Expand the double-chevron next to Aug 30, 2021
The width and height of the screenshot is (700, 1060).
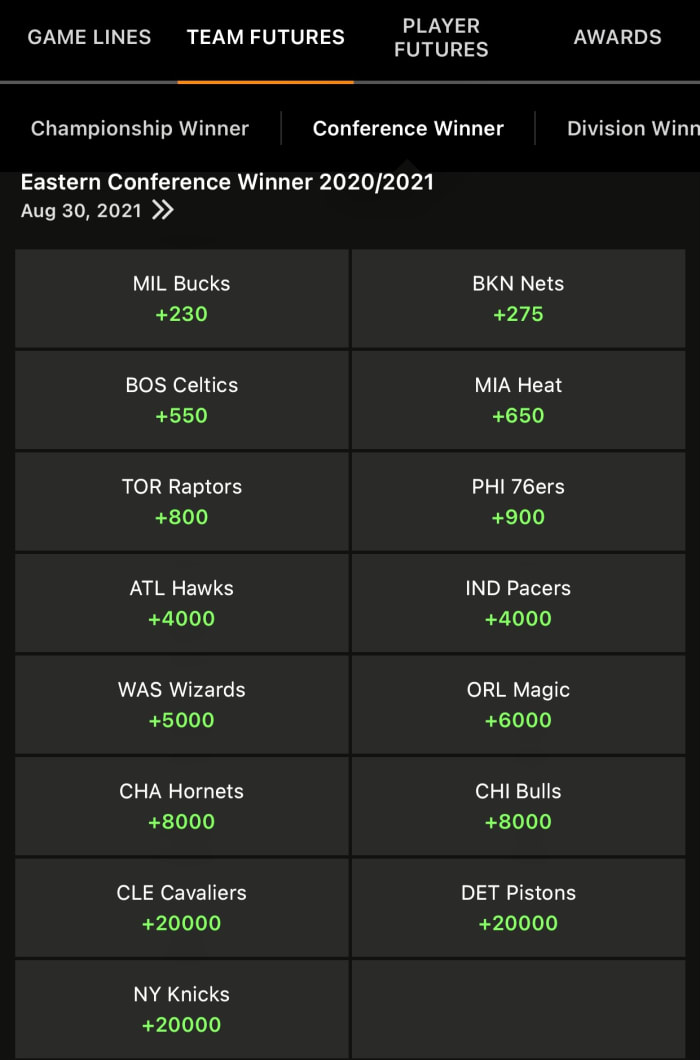click(163, 211)
